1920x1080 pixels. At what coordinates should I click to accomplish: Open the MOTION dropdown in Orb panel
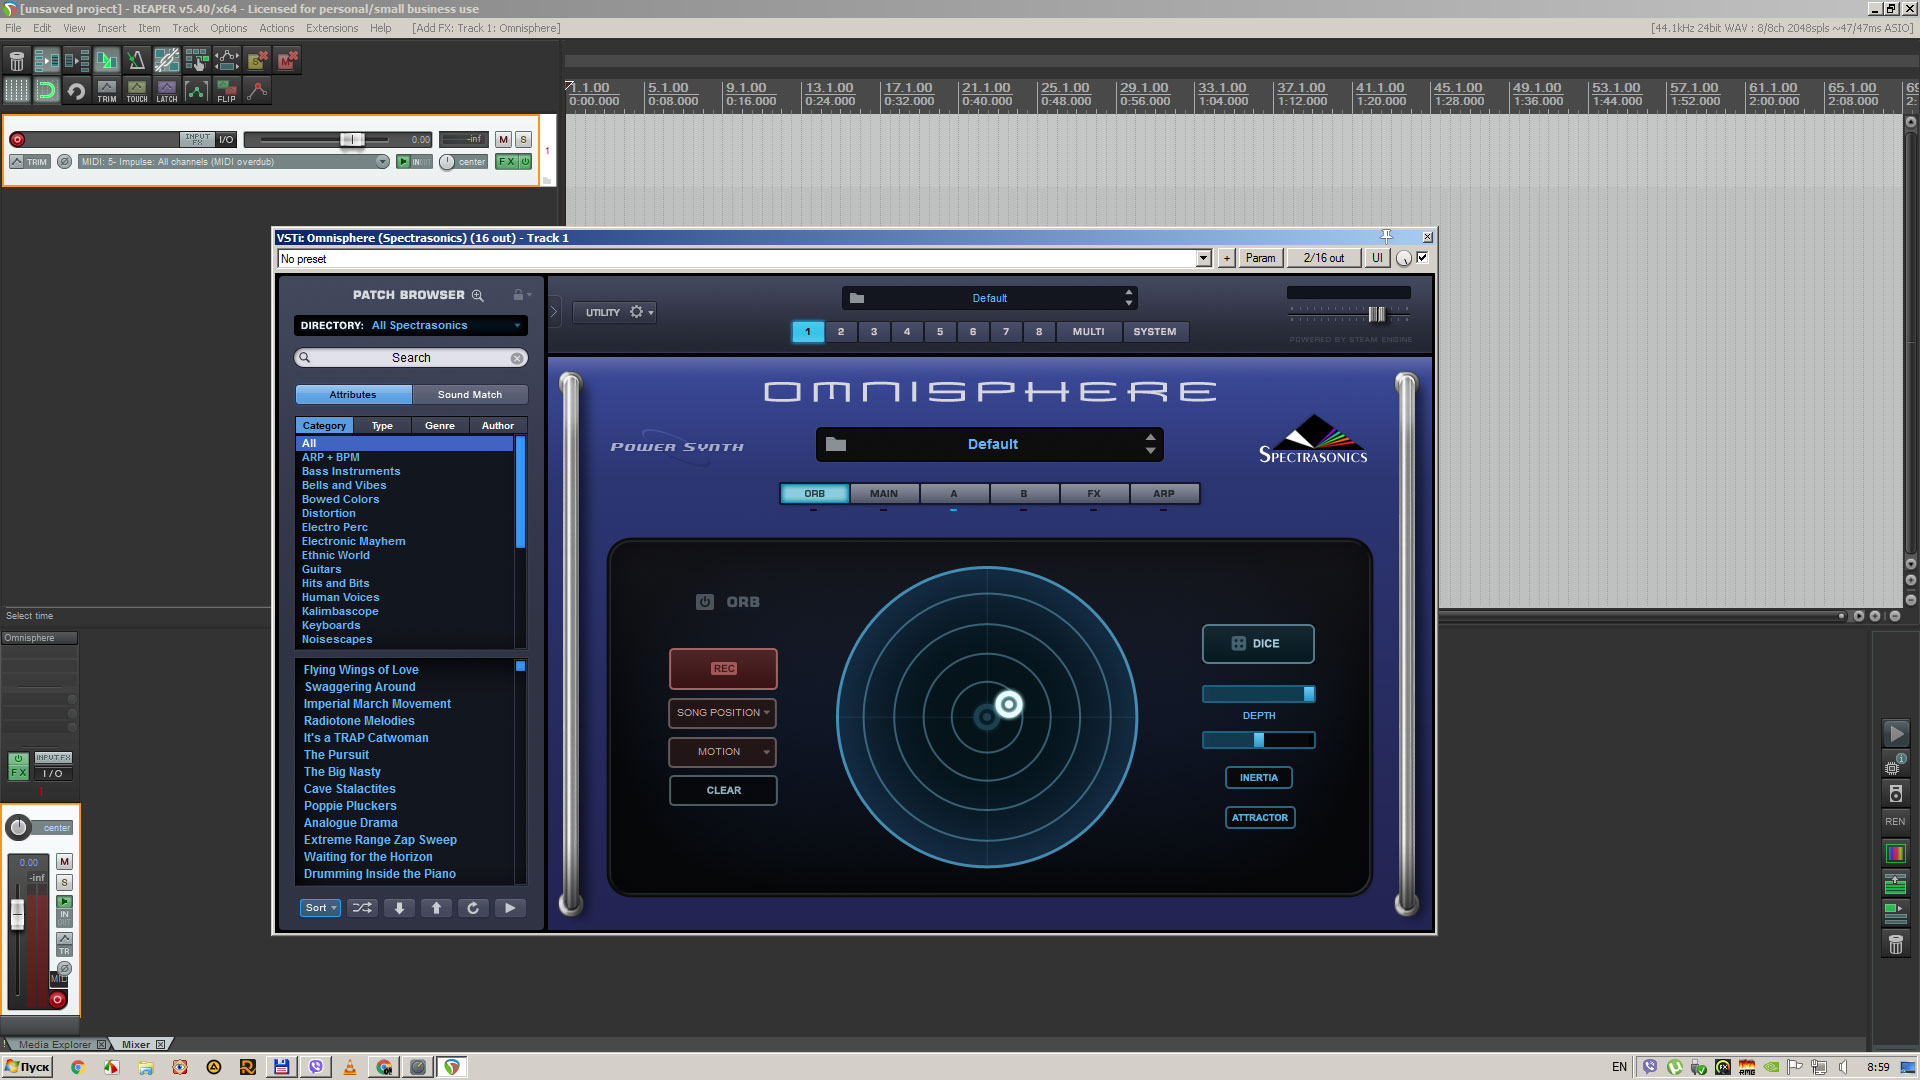click(x=723, y=752)
